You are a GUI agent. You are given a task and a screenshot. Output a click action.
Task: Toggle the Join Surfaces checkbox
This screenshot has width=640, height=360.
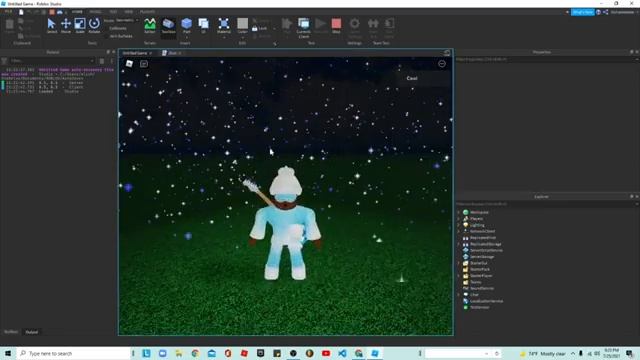[x=119, y=36]
